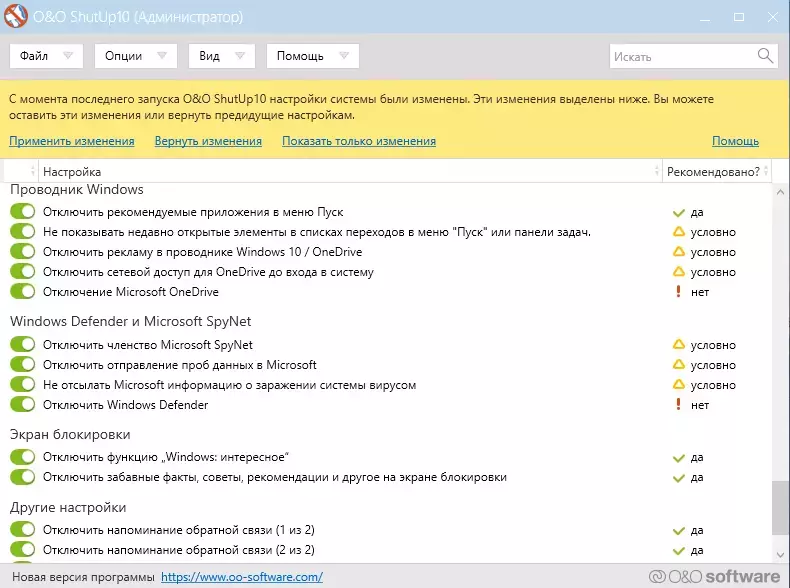
Task: Open the oo-software.com link in status bar
Action: point(242,577)
